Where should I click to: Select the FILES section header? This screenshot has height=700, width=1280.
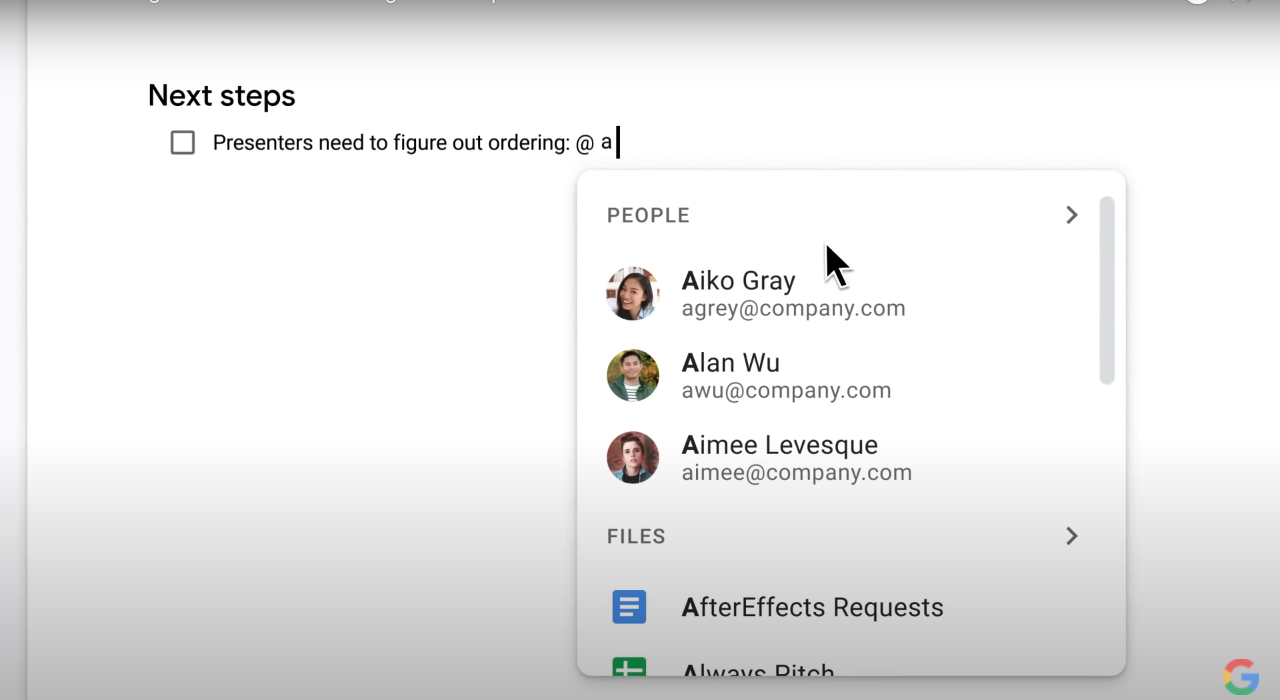pyautogui.click(x=636, y=536)
